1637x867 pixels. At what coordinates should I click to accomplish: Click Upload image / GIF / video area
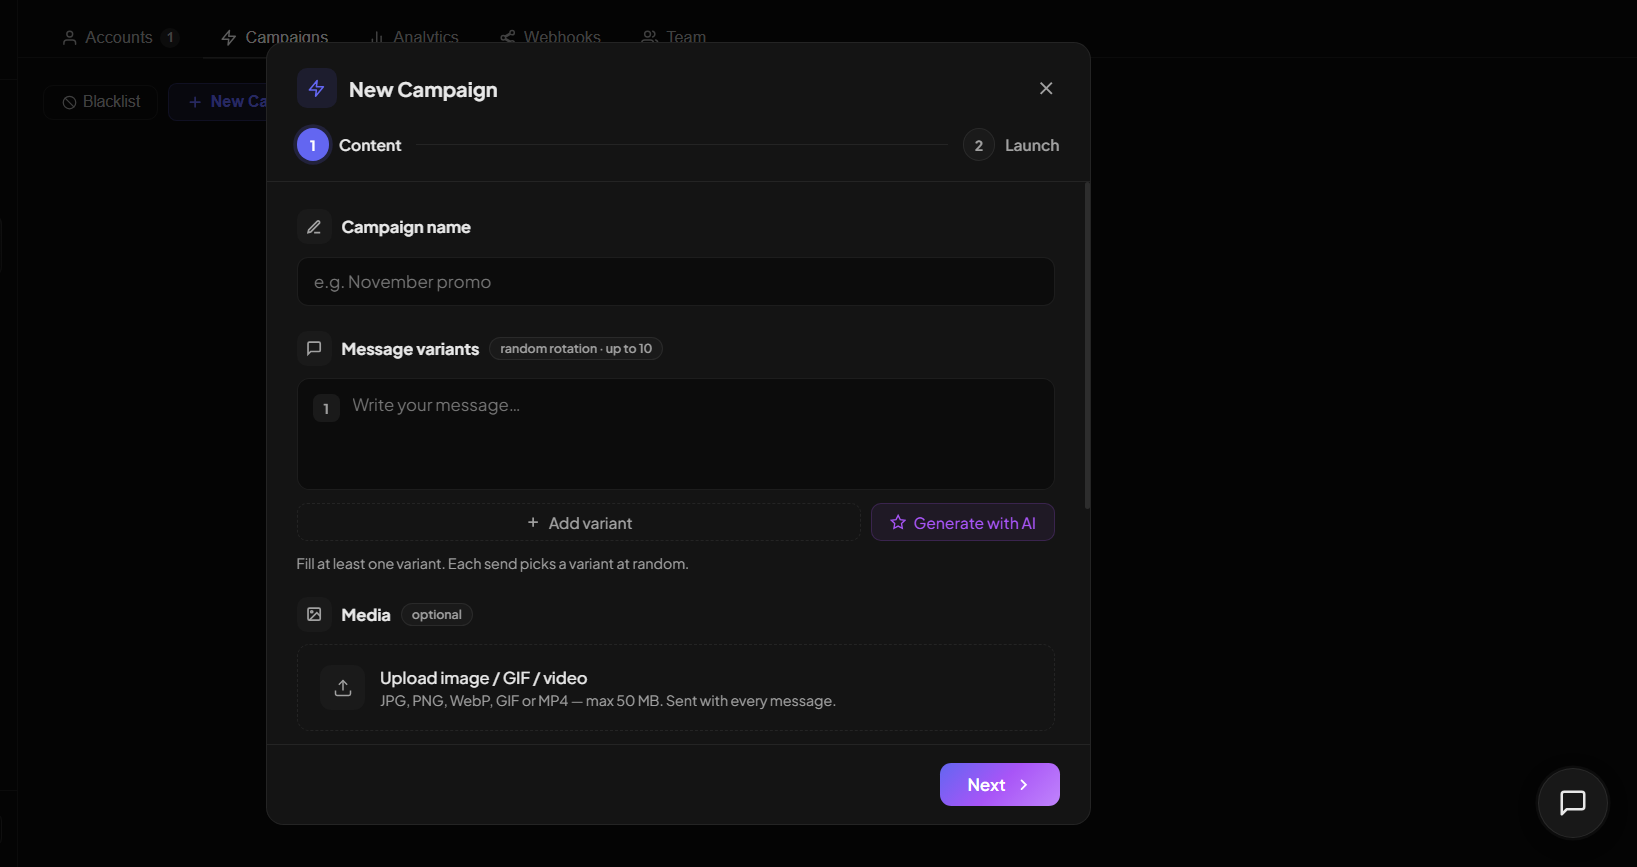(x=675, y=688)
